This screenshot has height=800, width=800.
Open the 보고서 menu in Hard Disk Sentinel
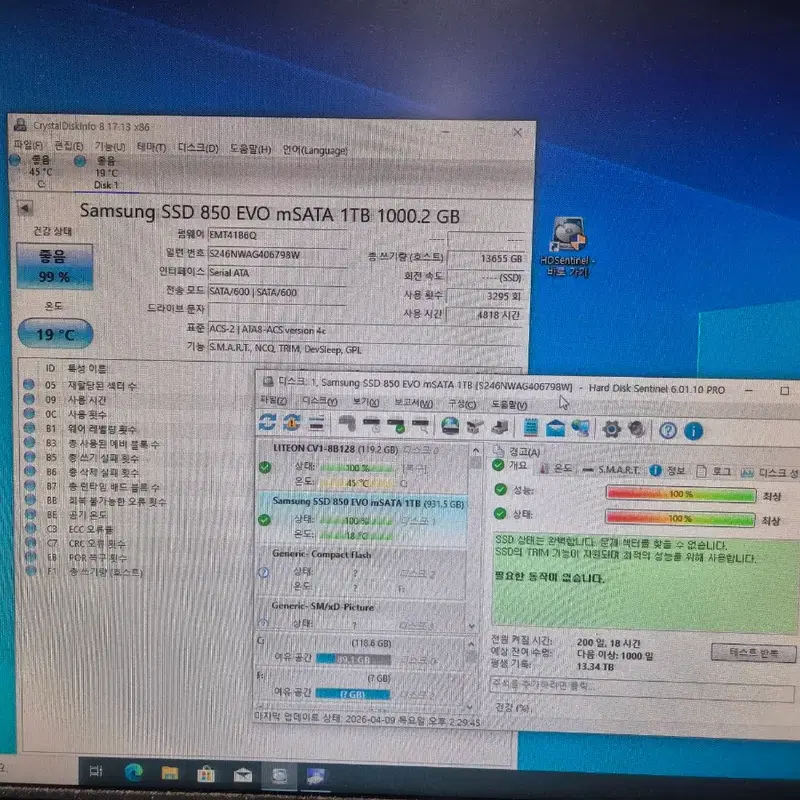click(413, 403)
